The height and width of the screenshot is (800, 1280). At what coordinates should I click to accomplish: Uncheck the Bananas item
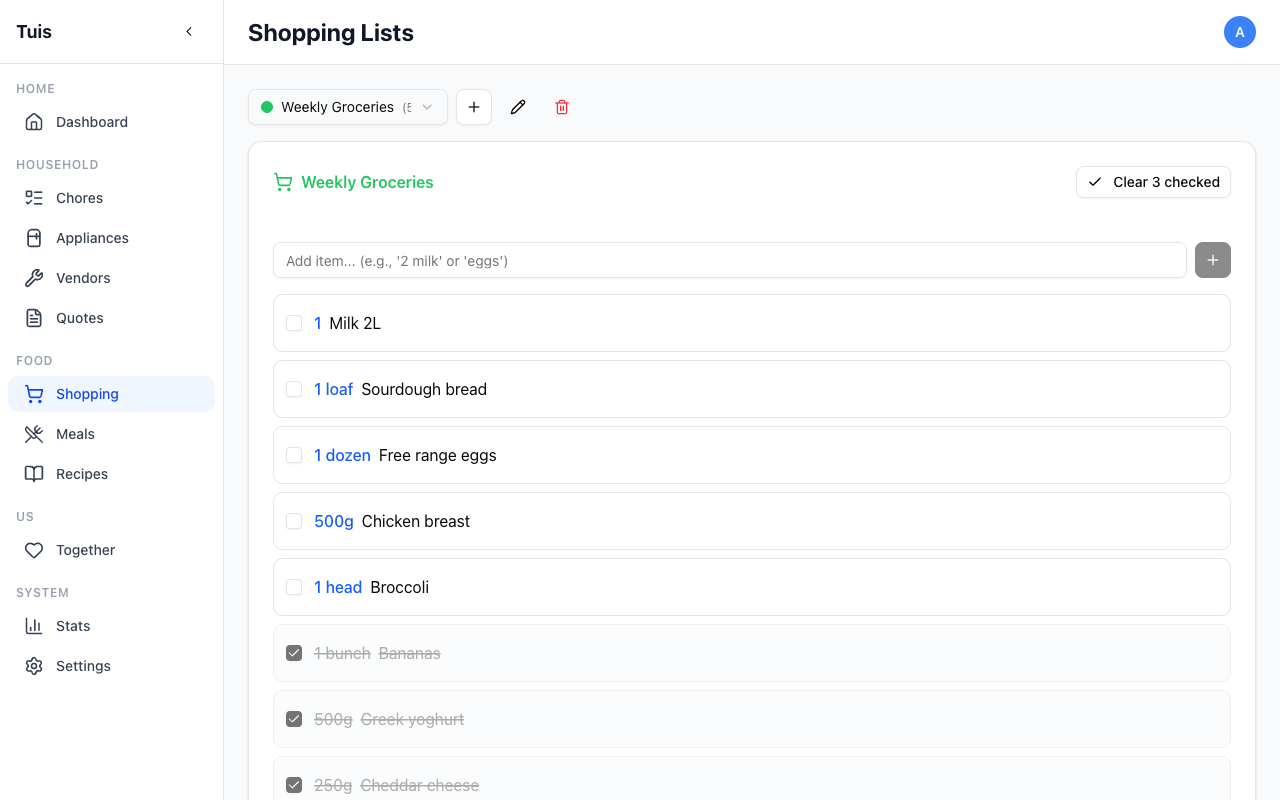(294, 652)
